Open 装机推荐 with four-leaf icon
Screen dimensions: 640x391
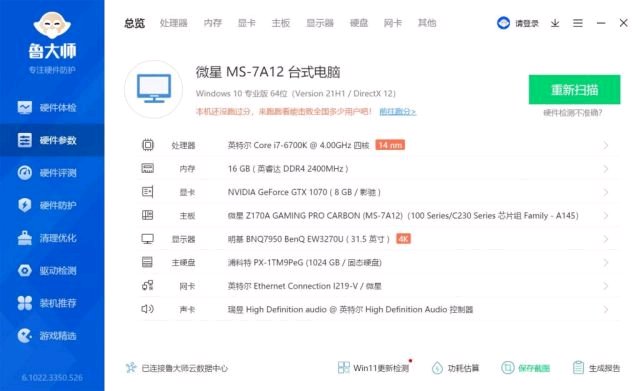pos(47,303)
